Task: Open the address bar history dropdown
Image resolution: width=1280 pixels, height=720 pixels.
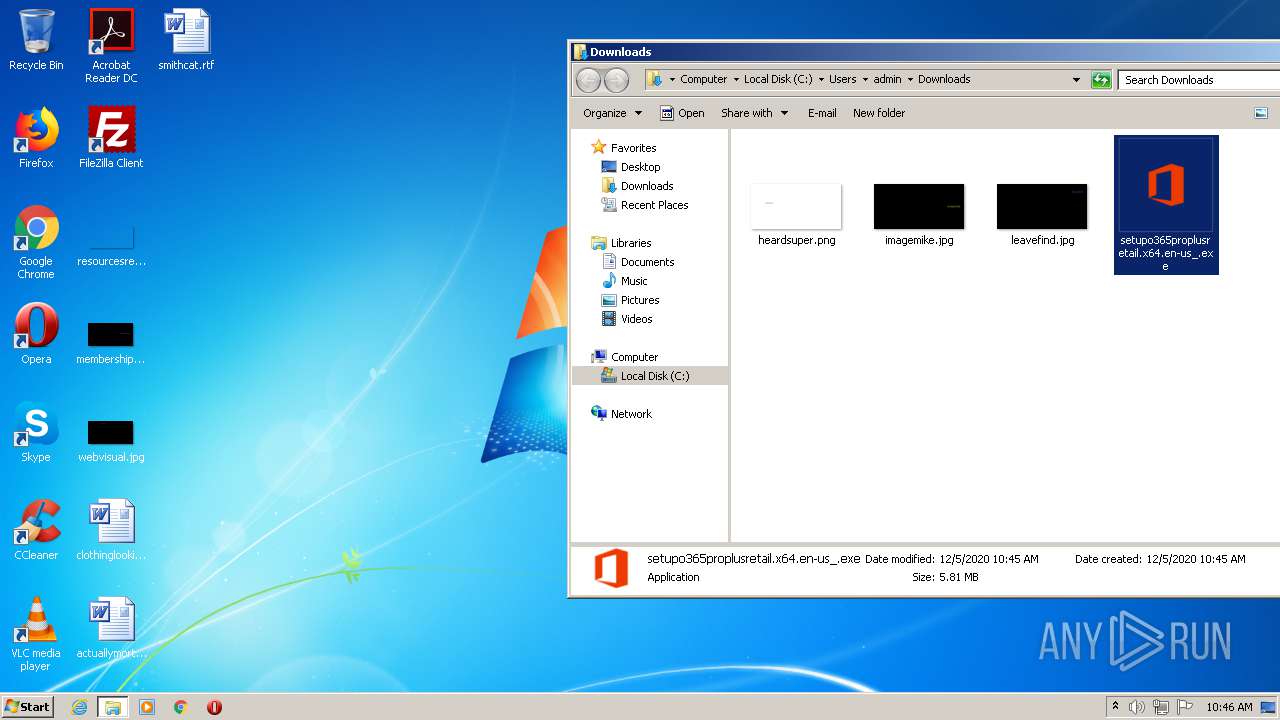Action: click(1076, 80)
